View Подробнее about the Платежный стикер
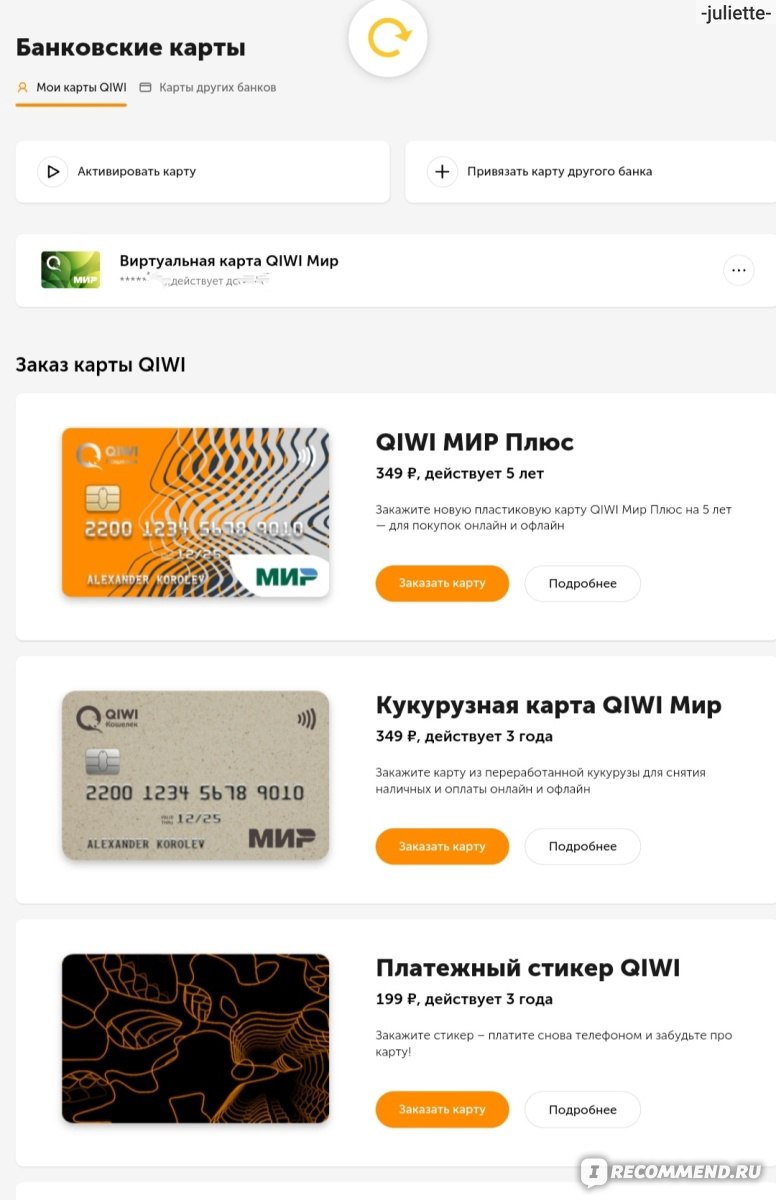The height and width of the screenshot is (1200, 776). pos(582,1109)
